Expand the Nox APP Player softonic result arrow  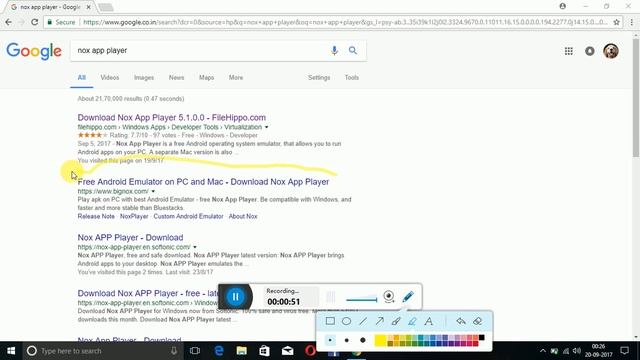(x=195, y=247)
